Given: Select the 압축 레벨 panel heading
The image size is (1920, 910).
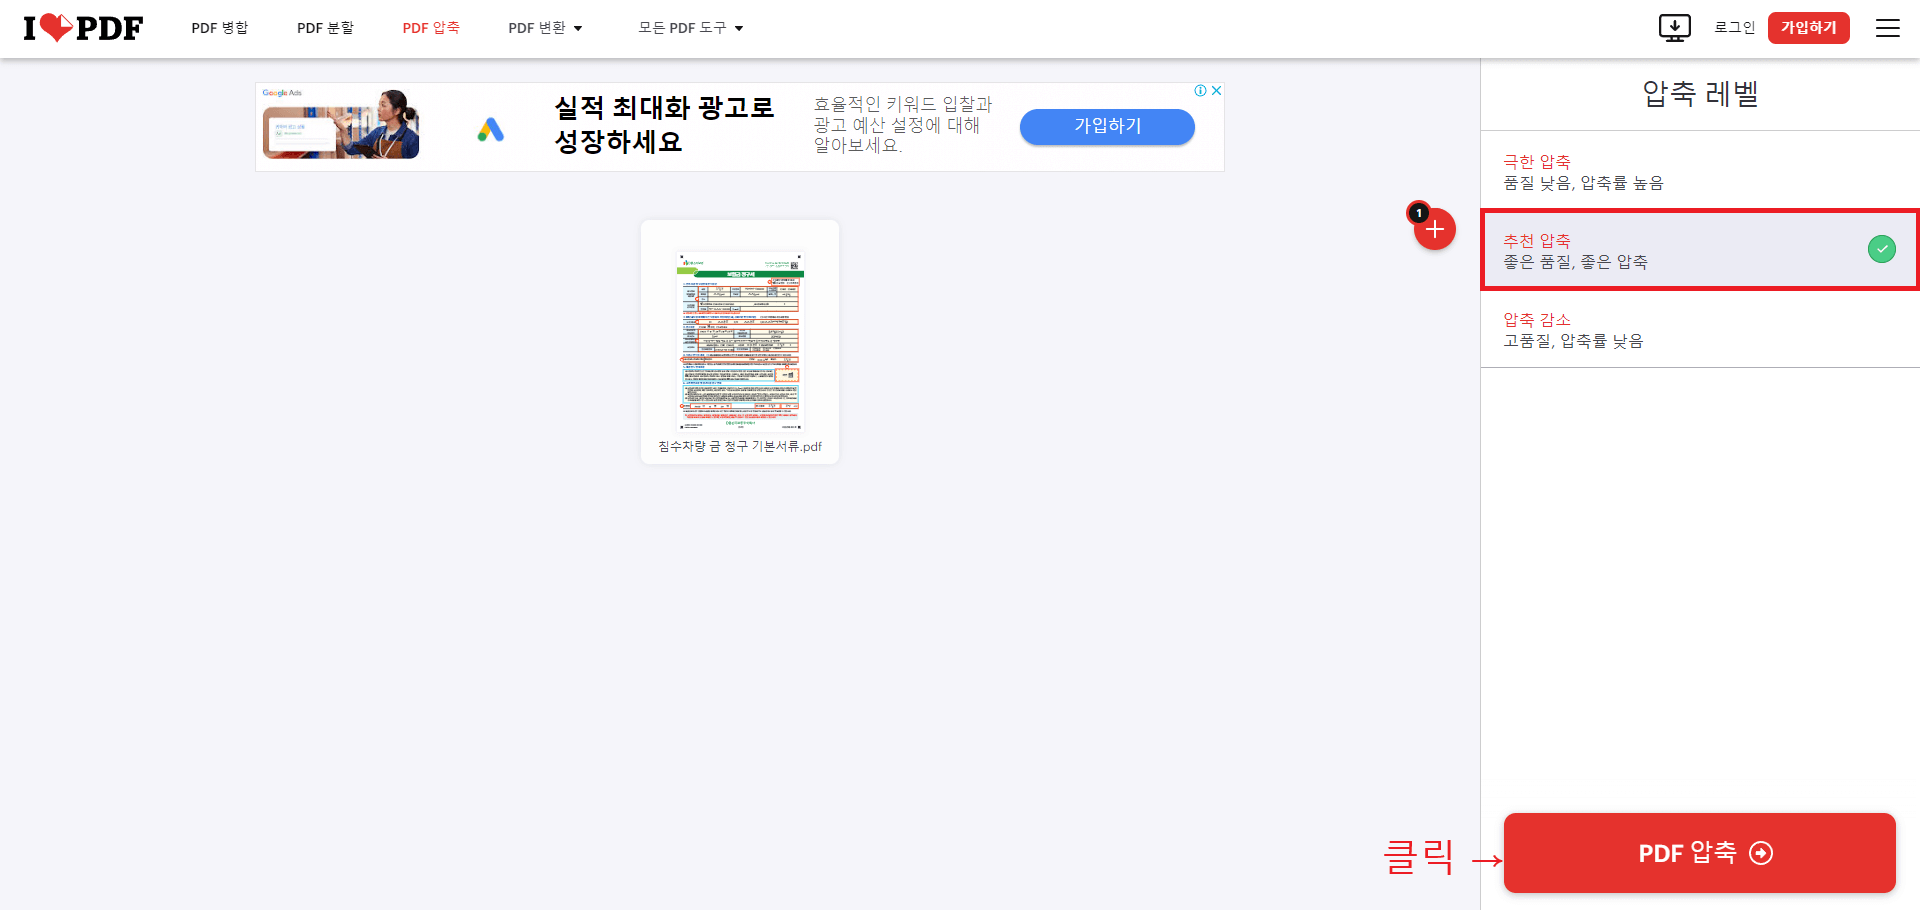Looking at the screenshot, I should (x=1700, y=94).
